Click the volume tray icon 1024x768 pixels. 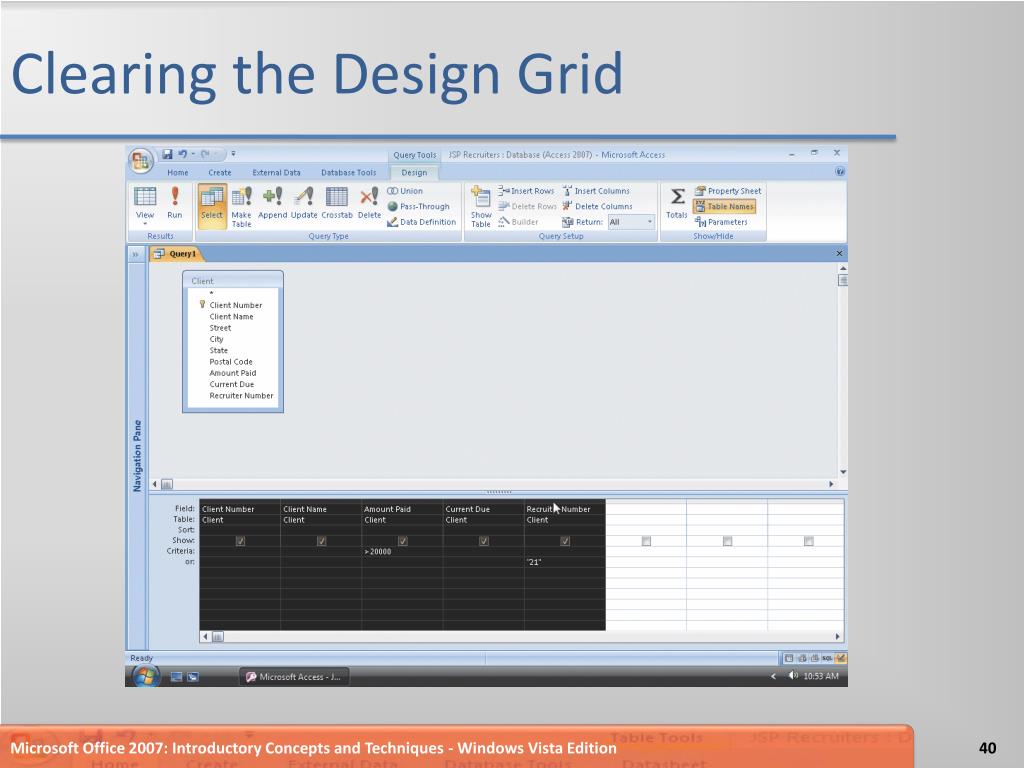(x=792, y=676)
